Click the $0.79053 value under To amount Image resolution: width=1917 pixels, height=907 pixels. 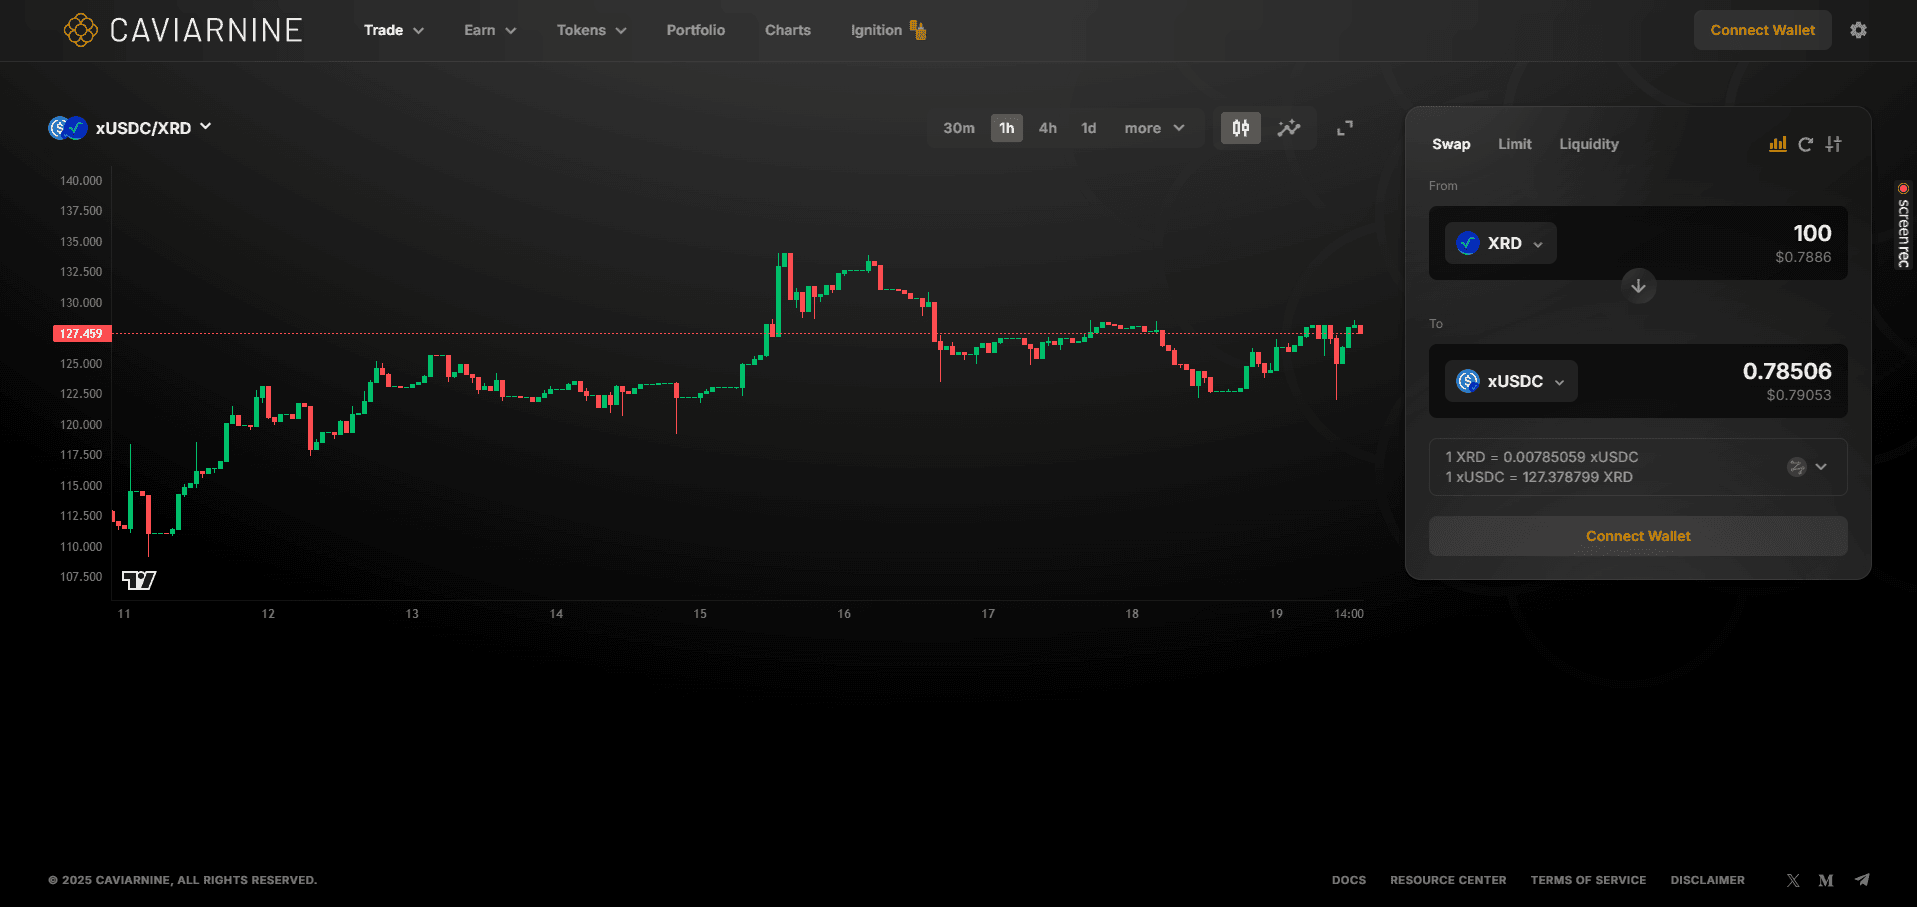[x=1799, y=395]
